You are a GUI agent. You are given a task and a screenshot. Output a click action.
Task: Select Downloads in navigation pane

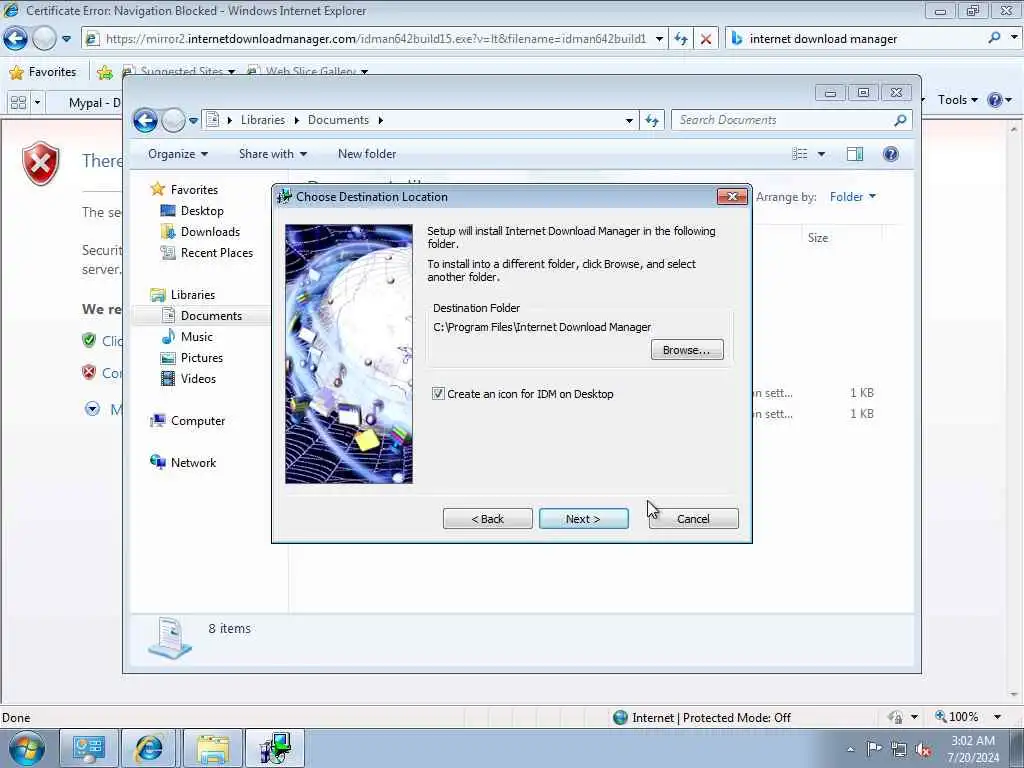tap(210, 232)
